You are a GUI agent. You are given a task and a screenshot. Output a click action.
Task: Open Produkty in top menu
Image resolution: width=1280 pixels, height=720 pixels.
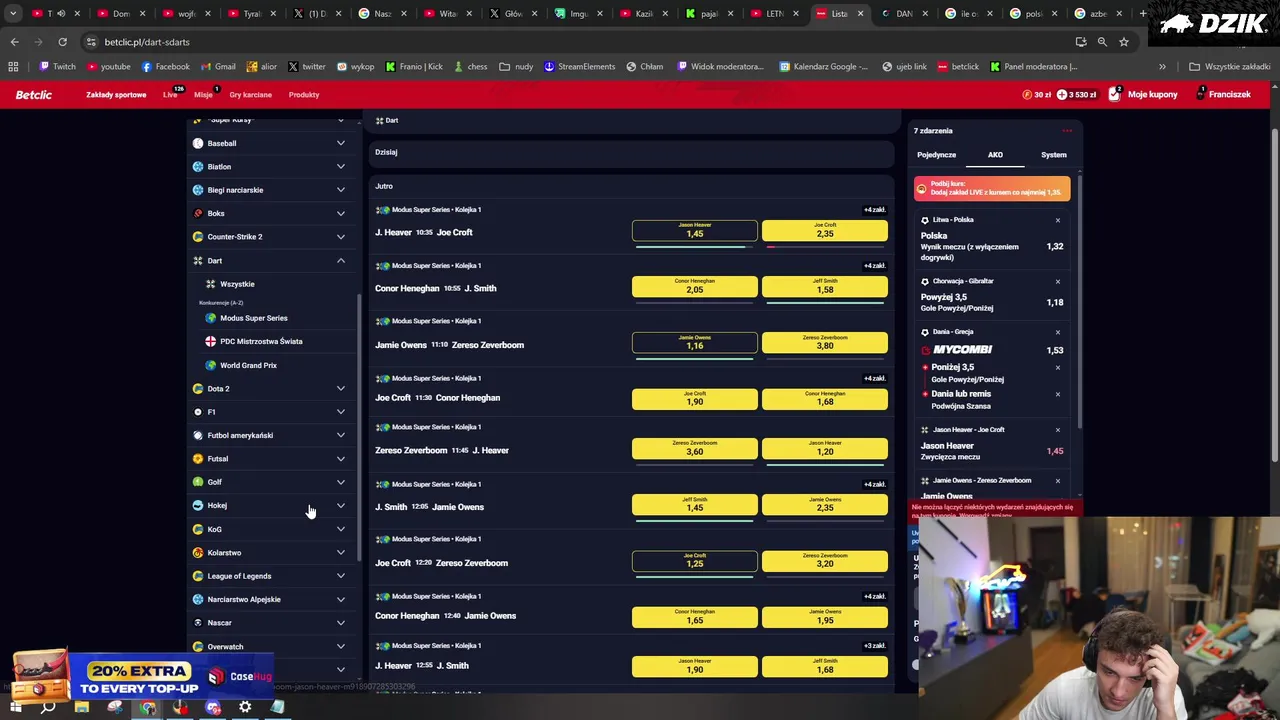tap(304, 95)
